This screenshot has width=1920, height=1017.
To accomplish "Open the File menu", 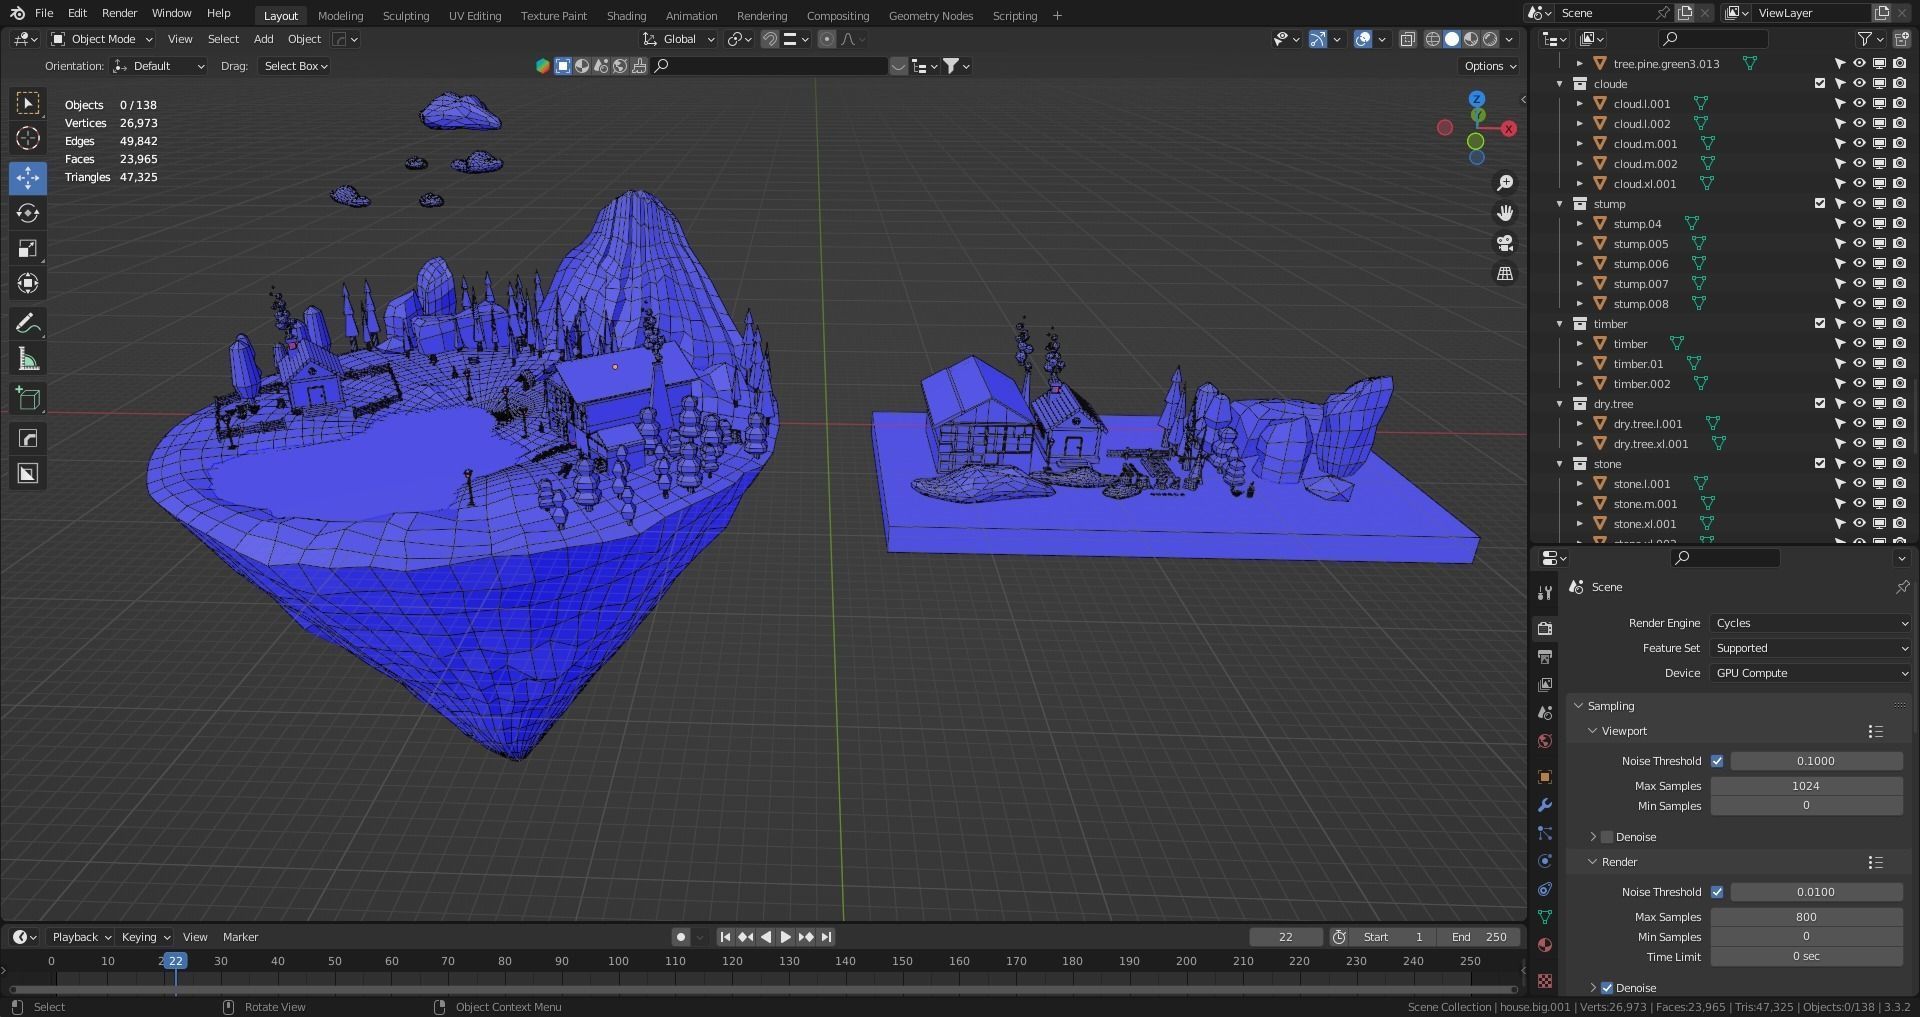I will [44, 13].
